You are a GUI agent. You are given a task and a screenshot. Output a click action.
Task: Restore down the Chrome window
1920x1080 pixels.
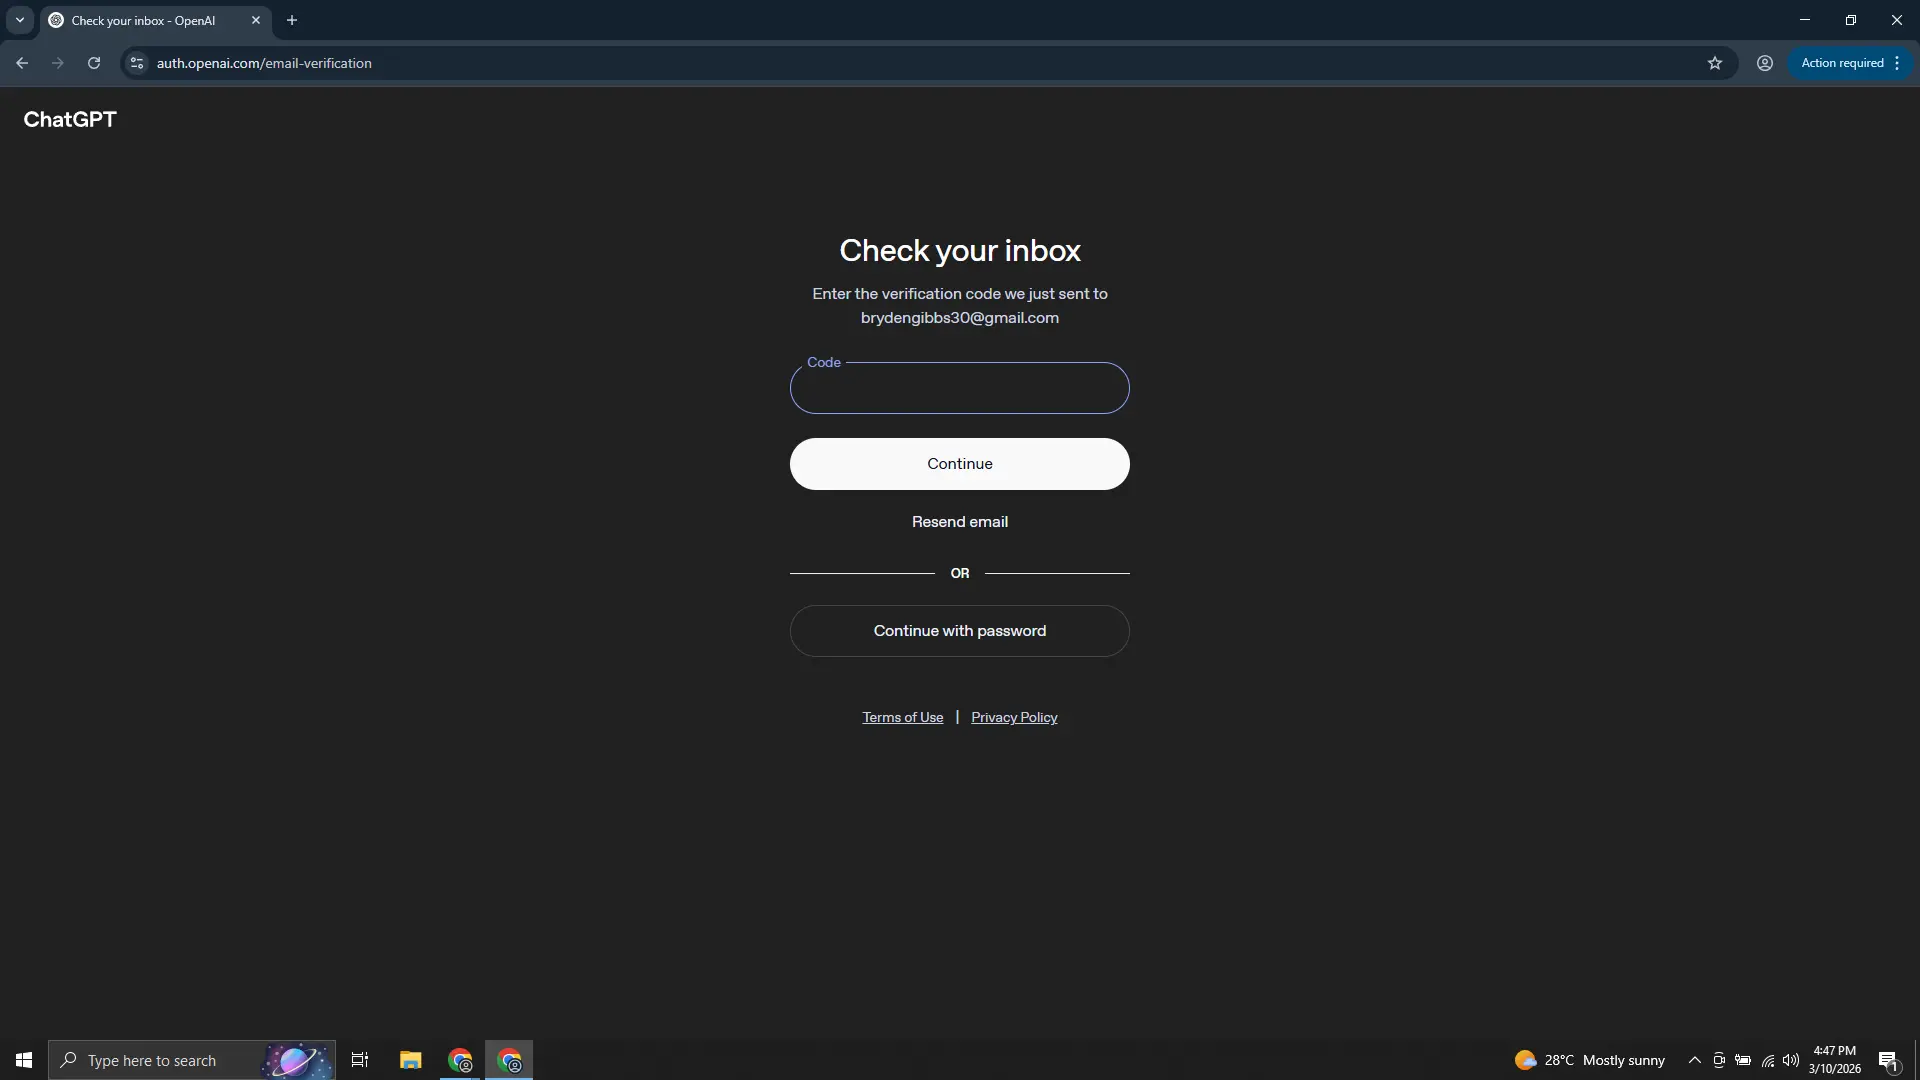click(x=1851, y=20)
